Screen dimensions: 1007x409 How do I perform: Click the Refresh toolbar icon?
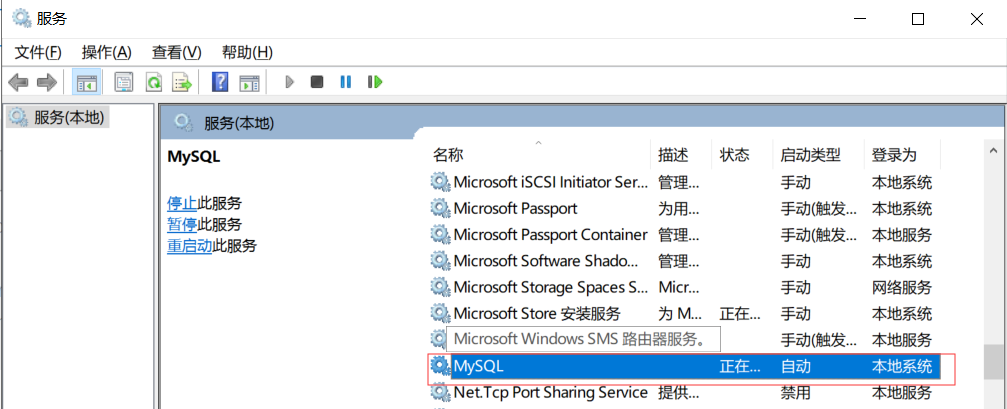coord(153,82)
